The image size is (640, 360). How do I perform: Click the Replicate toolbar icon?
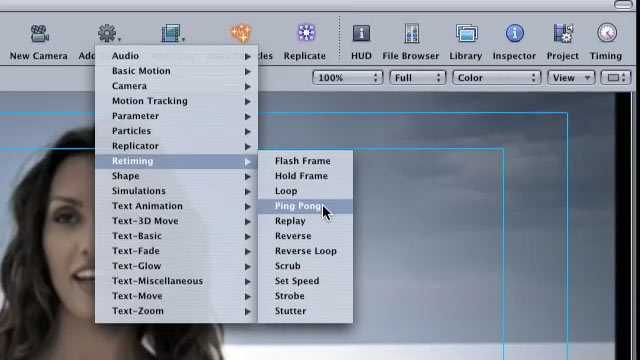[306, 33]
